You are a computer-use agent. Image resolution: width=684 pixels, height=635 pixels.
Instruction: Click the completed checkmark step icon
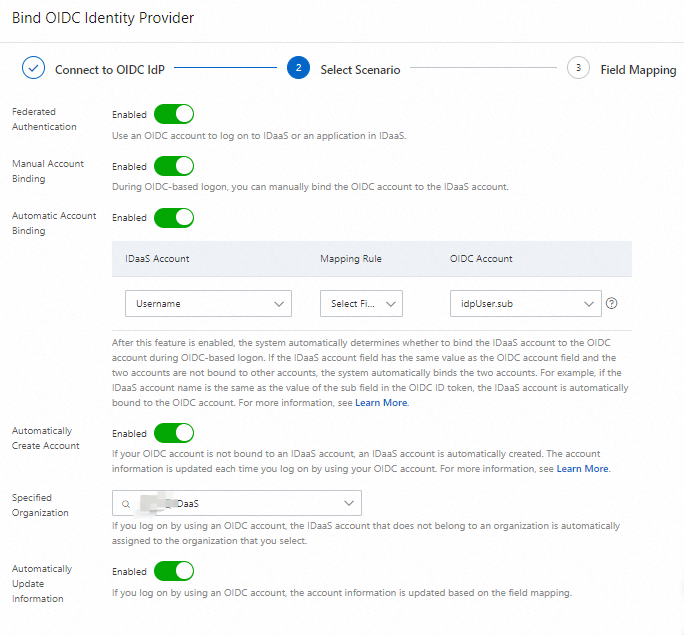pyautogui.click(x=33, y=68)
